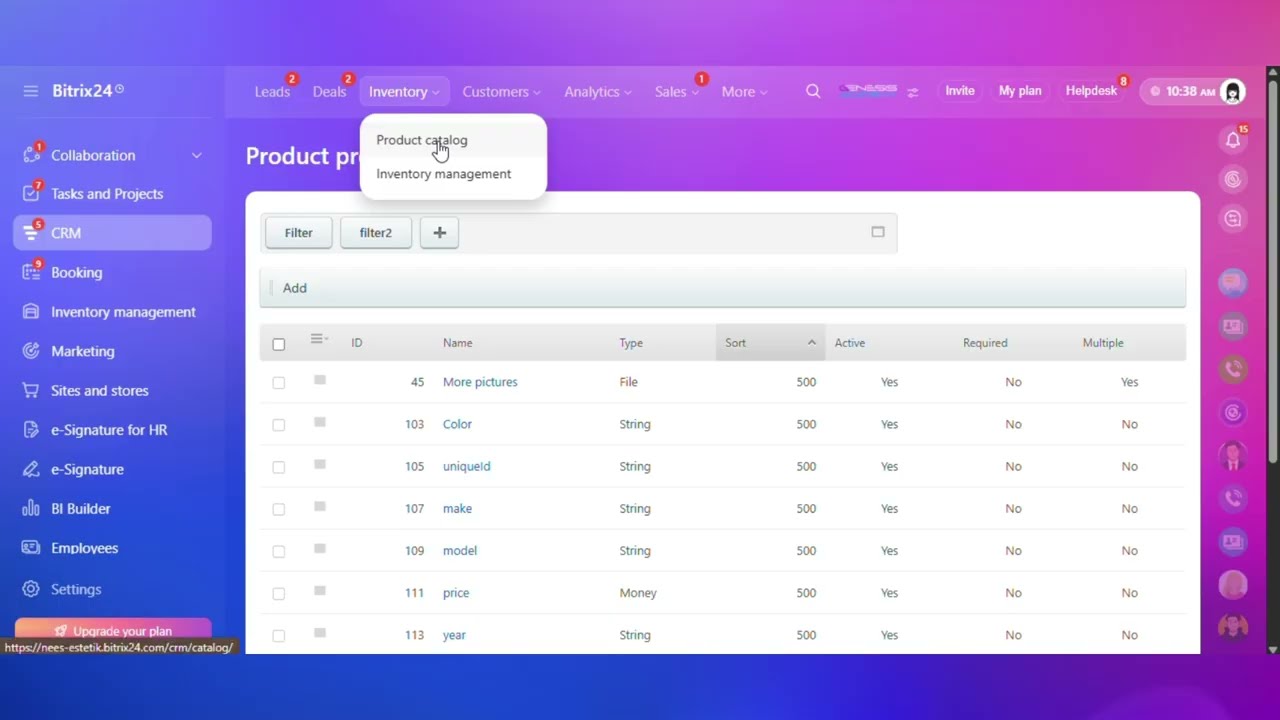The height and width of the screenshot is (720, 1280).
Task: Tick the select-all checkbox in table header
Action: click(x=279, y=344)
